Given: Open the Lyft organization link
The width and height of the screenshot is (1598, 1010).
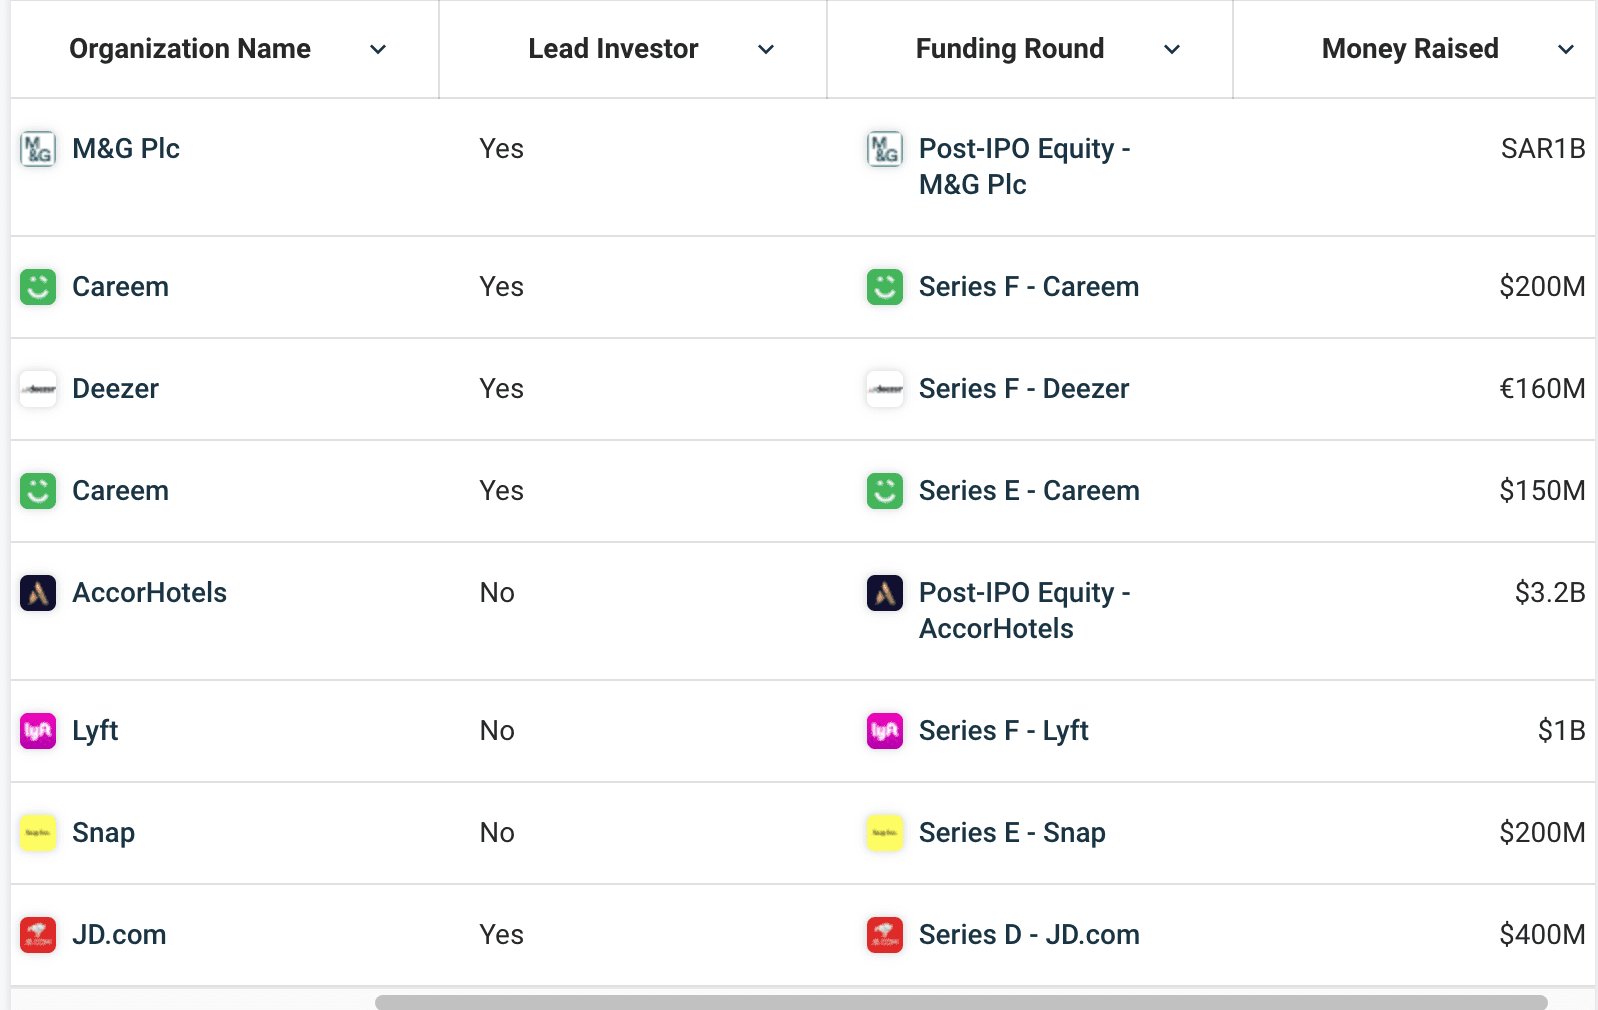Looking at the screenshot, I should tap(95, 731).
